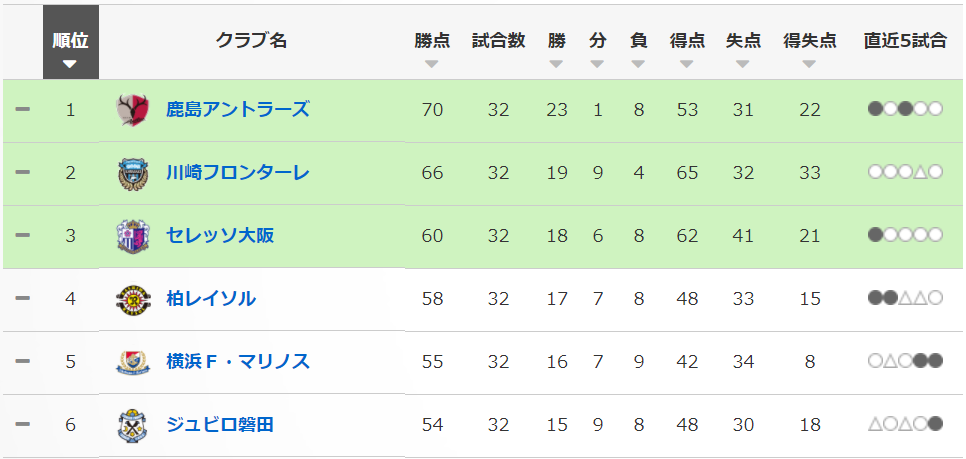Sort table by 得失点 column arrow

[x=809, y=64]
